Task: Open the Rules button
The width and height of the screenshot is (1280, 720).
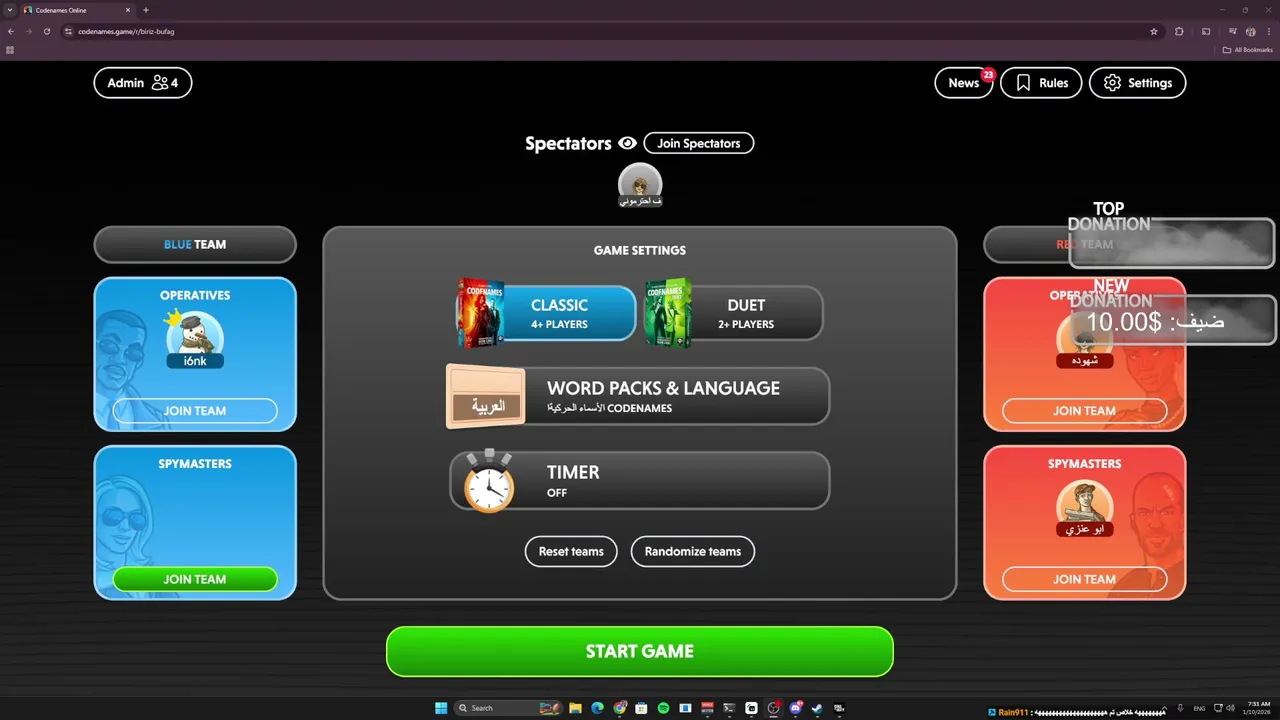Action: click(x=1041, y=83)
